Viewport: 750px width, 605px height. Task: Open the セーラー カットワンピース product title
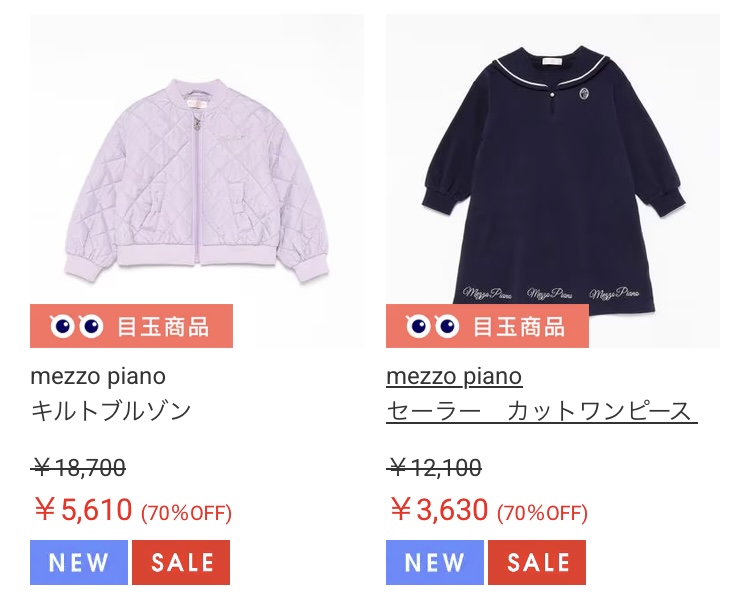[541, 411]
